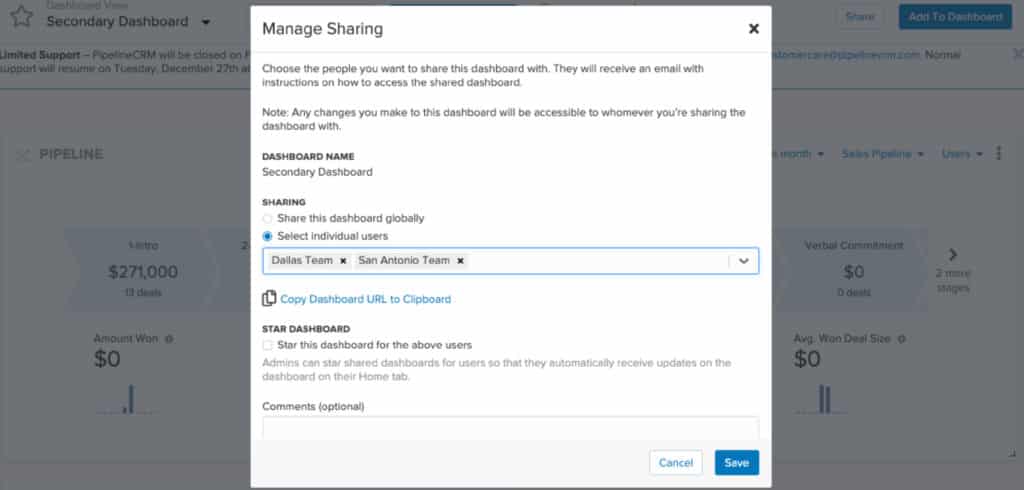Click the Comments text box

pos(511,428)
